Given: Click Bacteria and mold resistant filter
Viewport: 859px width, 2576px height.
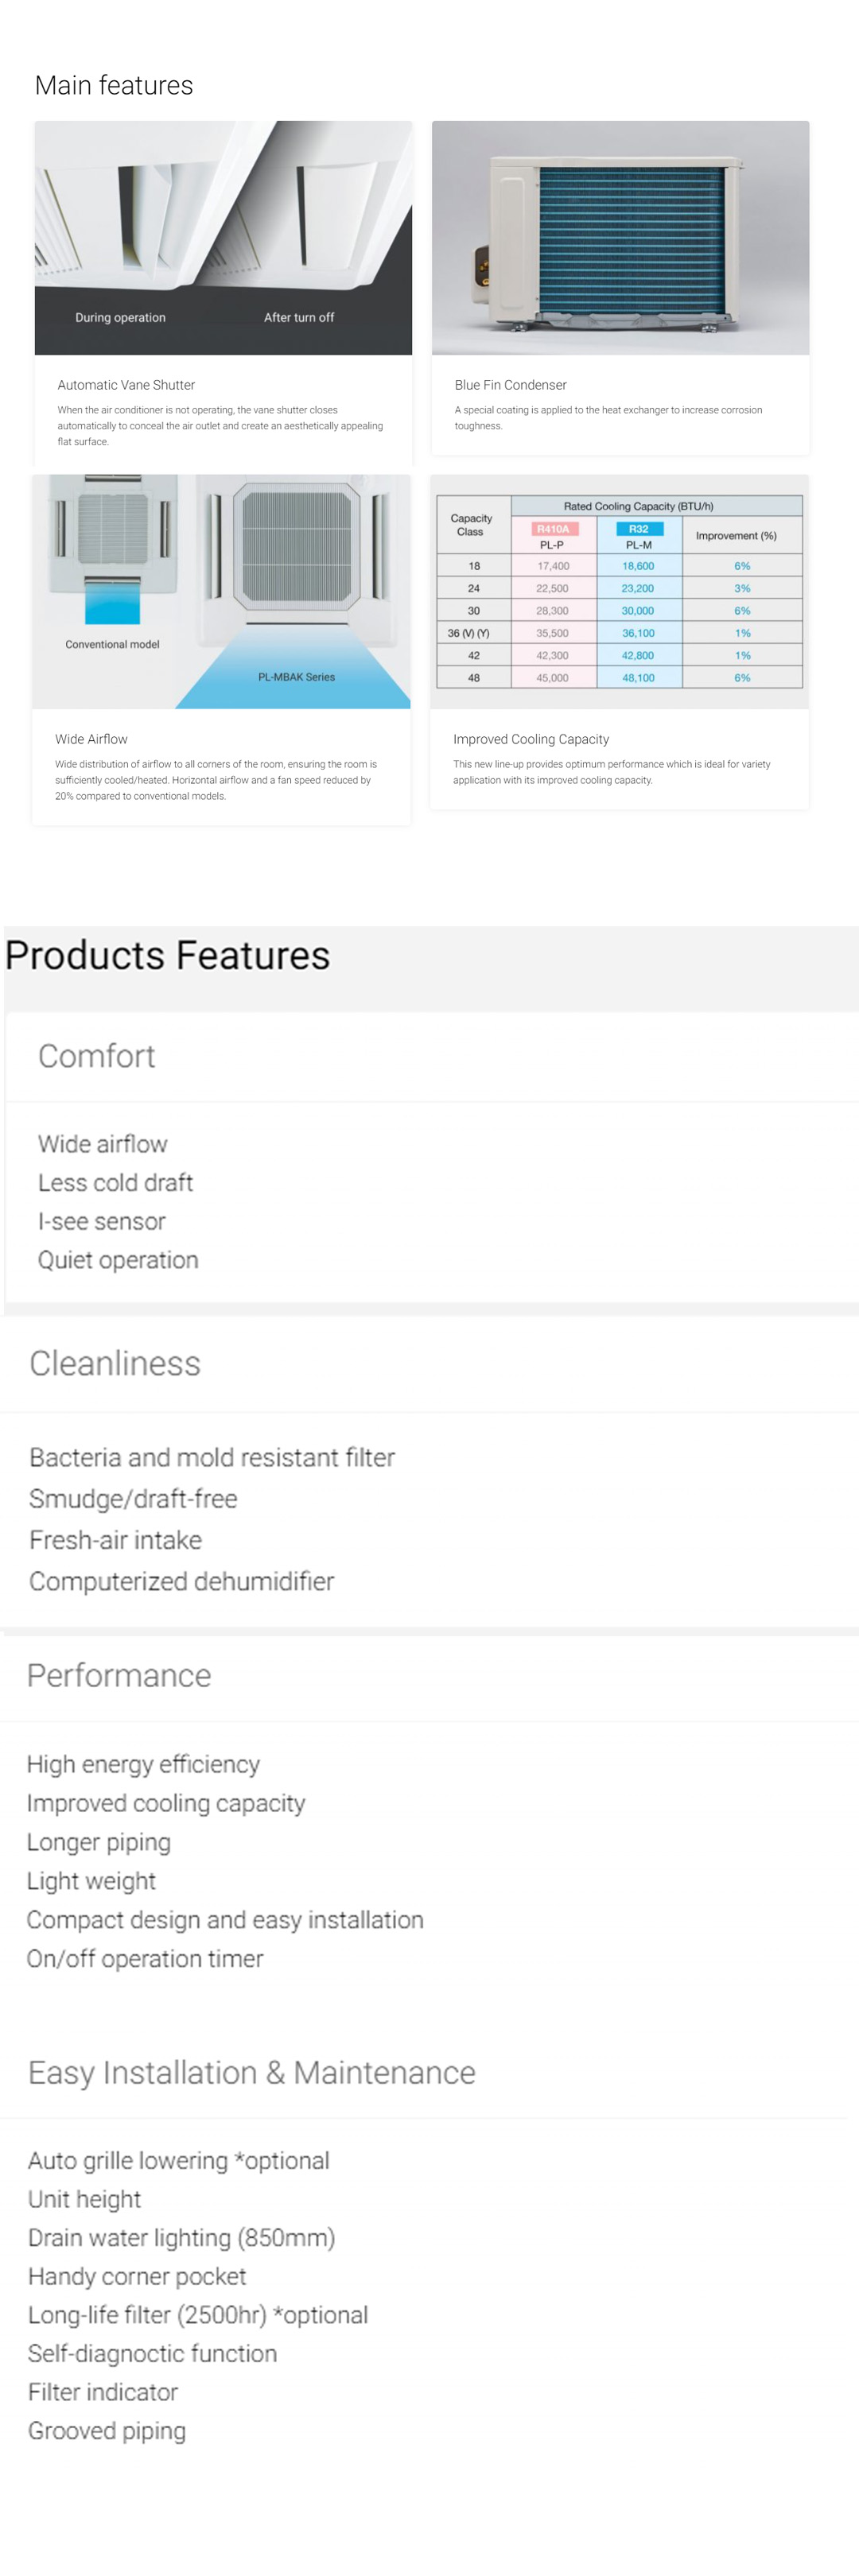Looking at the screenshot, I should (212, 1457).
